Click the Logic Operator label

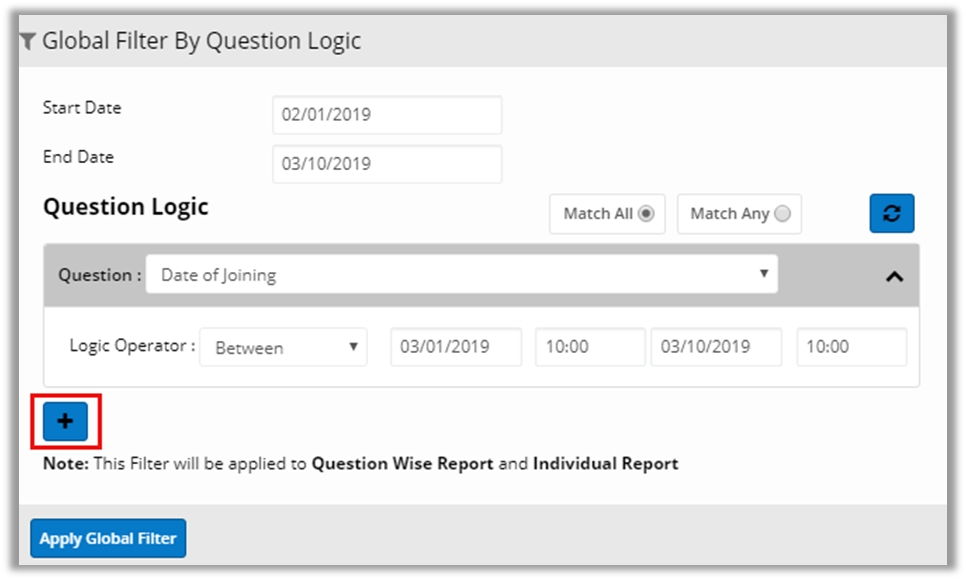[131, 346]
